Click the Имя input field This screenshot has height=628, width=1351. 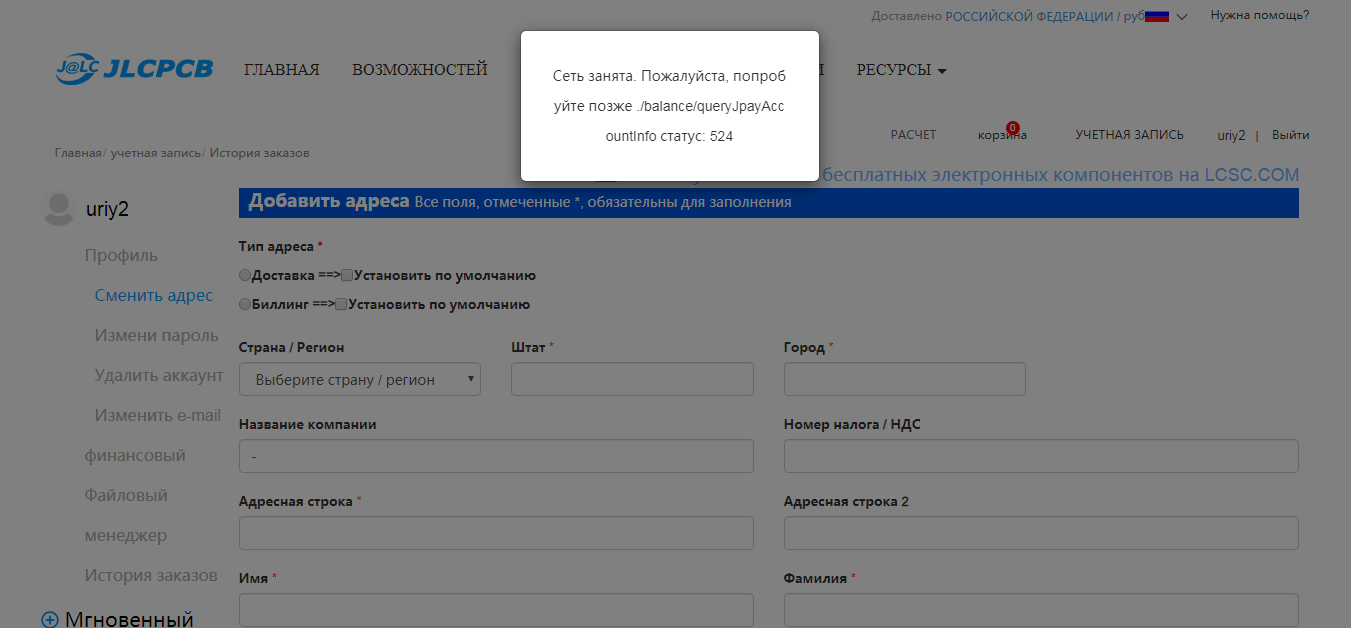click(496, 610)
